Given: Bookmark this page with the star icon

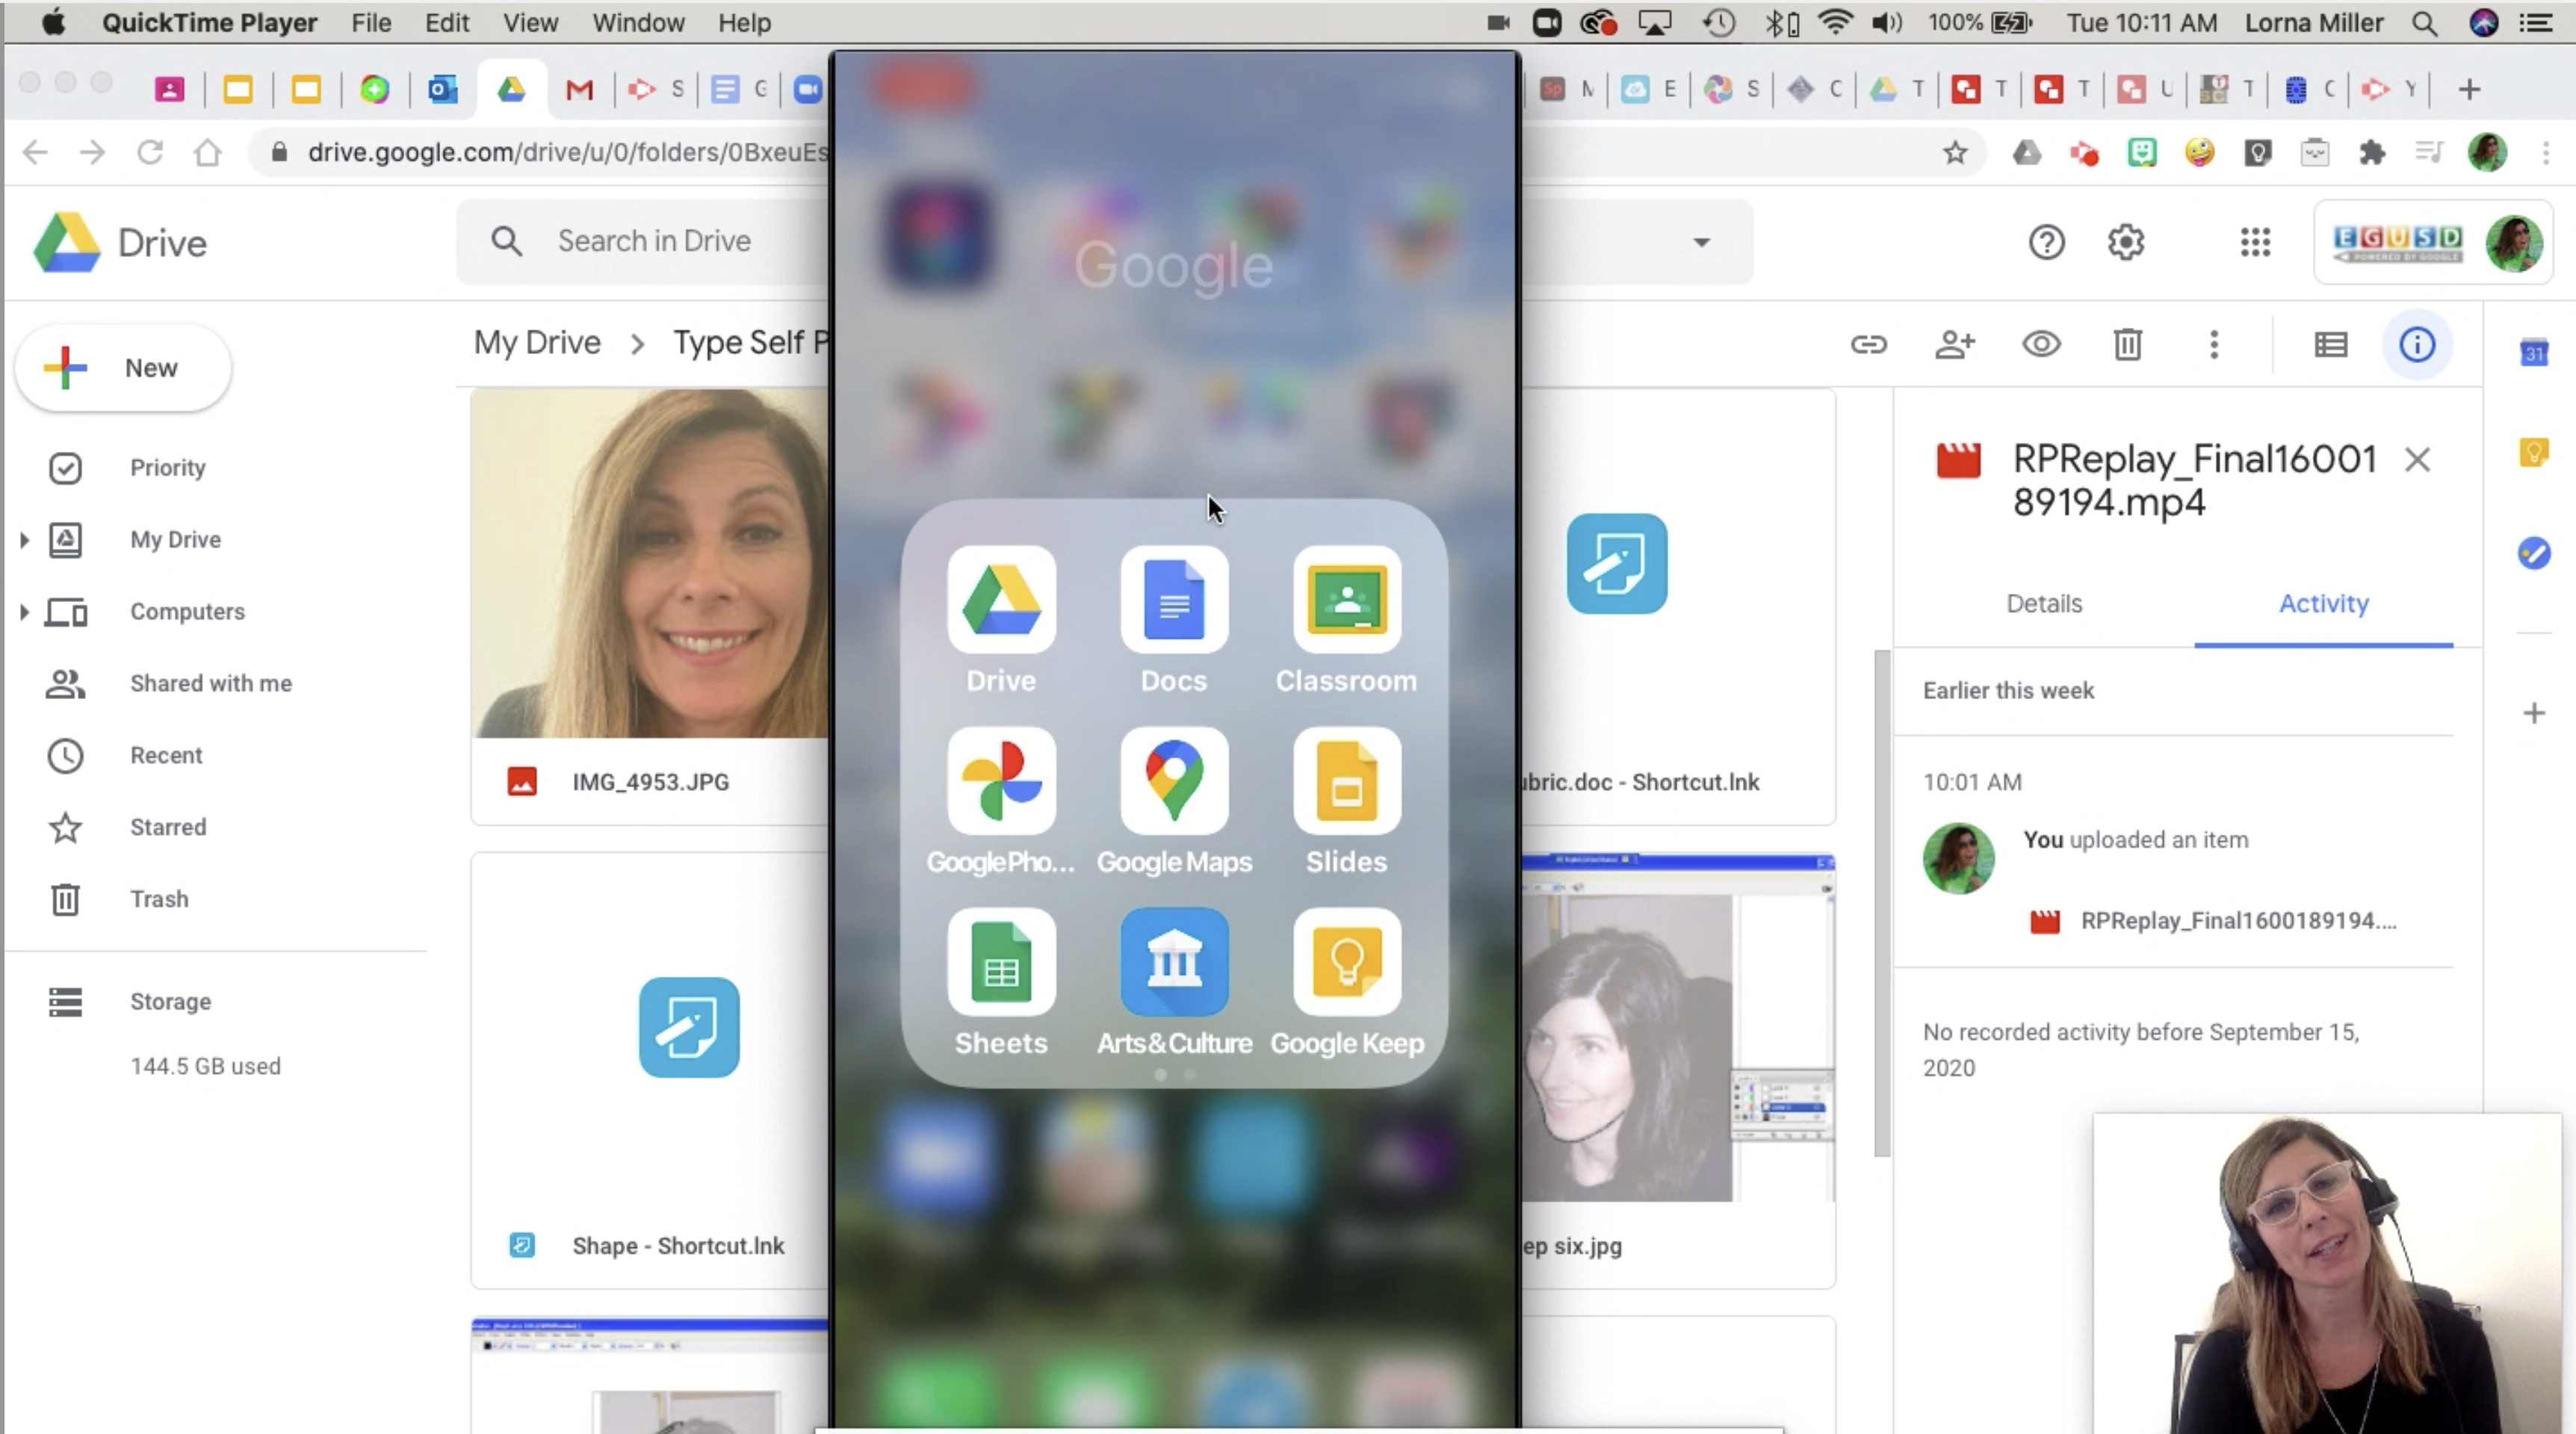Looking at the screenshot, I should tap(1955, 152).
